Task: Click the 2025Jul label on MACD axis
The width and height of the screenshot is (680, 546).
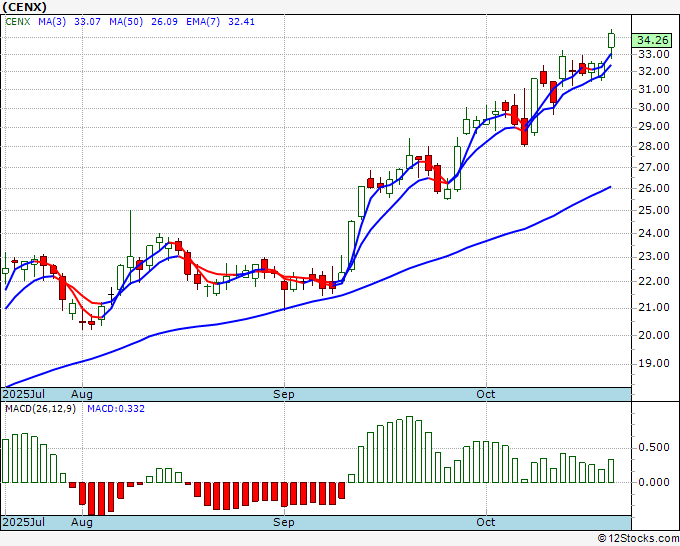Action: coord(22,522)
